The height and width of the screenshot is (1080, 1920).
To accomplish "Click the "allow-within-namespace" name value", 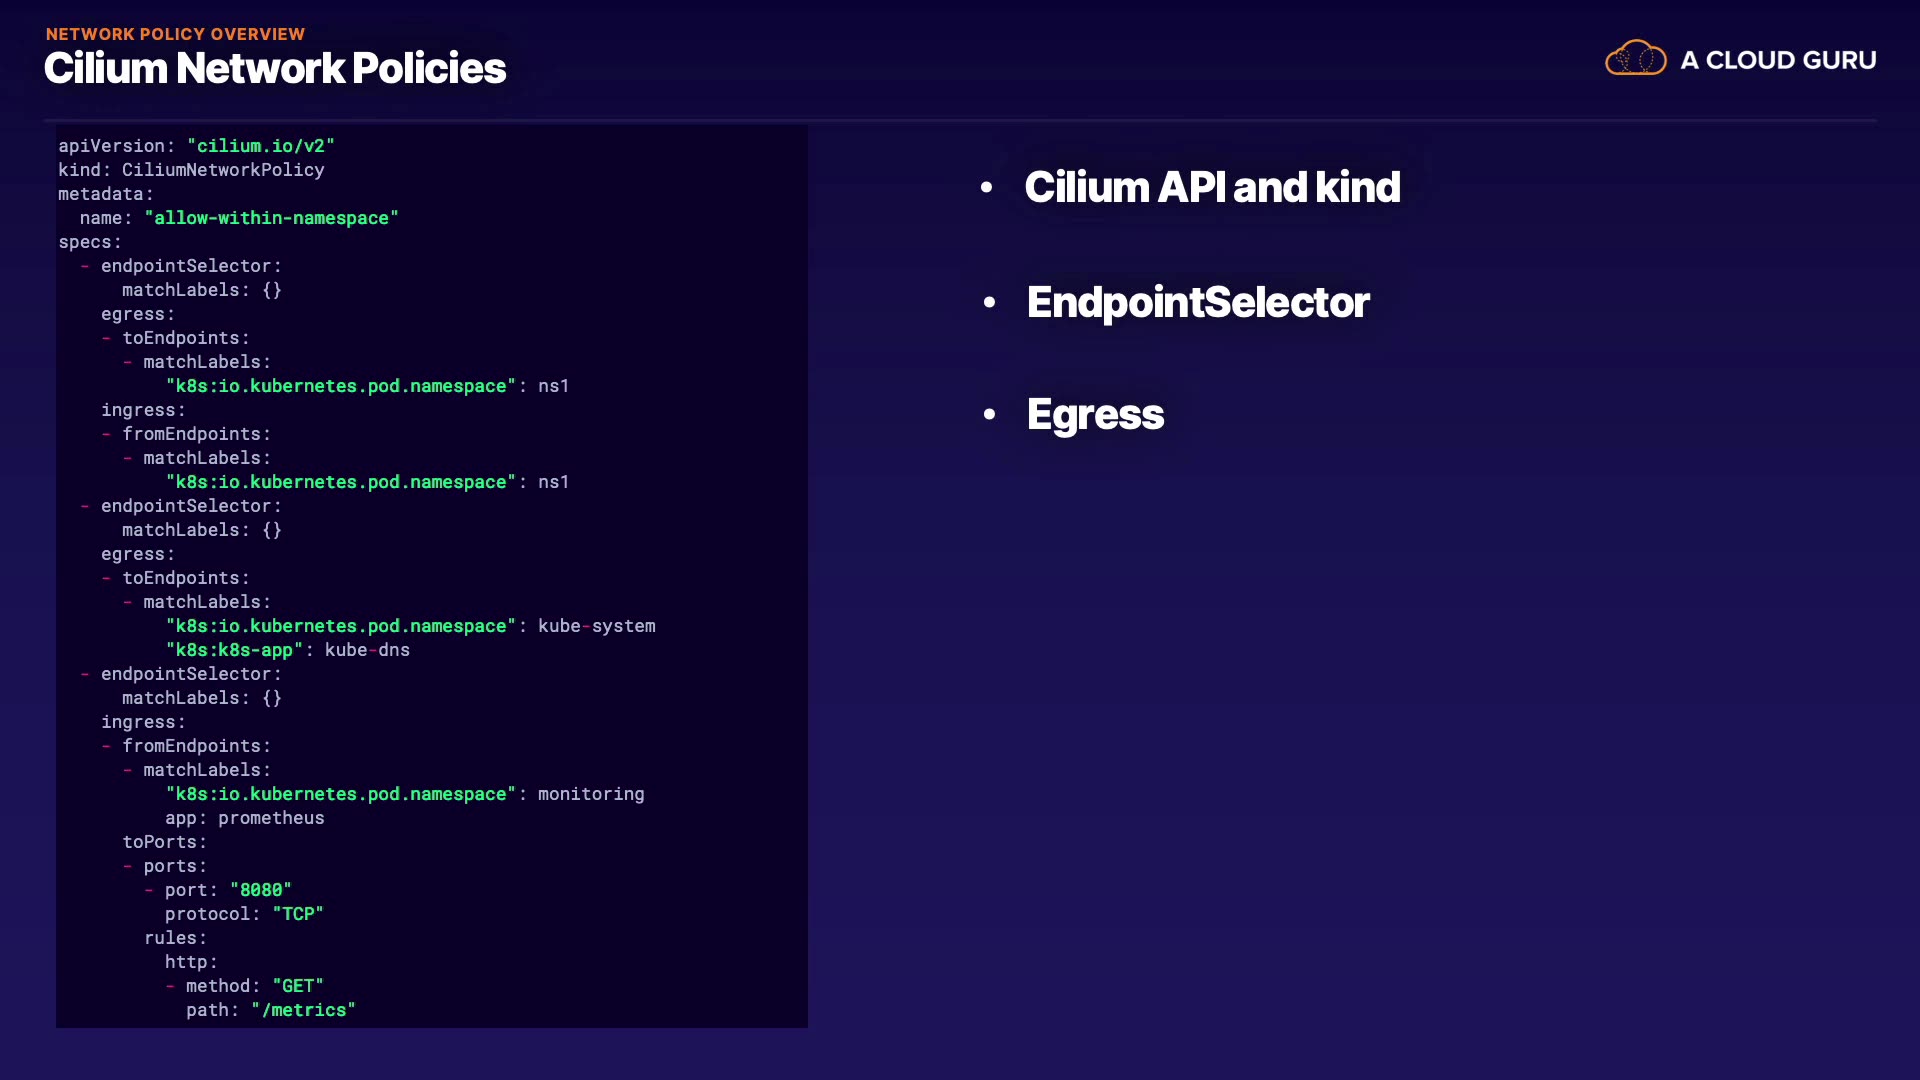I will click(x=271, y=218).
